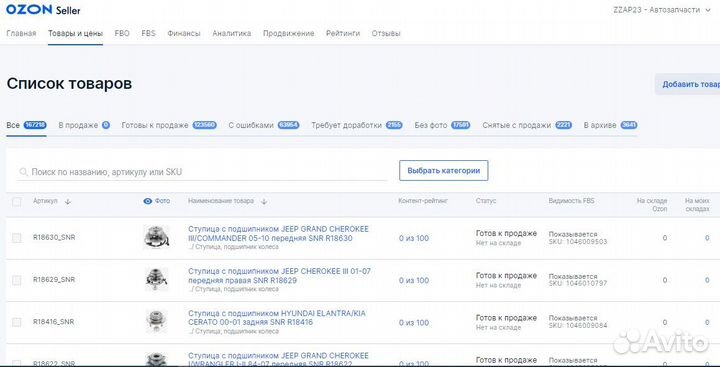Click the OZON Seller logo
This screenshot has width=720, height=367.
(x=44, y=9)
